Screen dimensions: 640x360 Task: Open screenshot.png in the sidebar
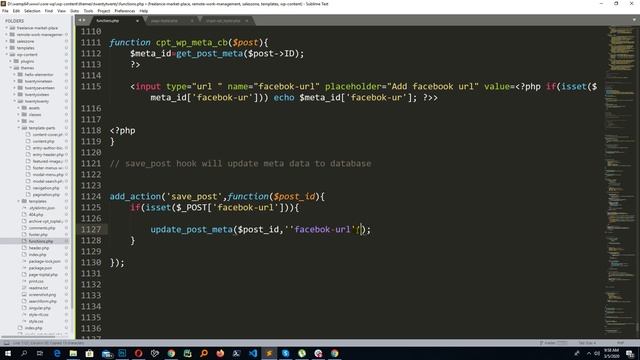pos(42,295)
